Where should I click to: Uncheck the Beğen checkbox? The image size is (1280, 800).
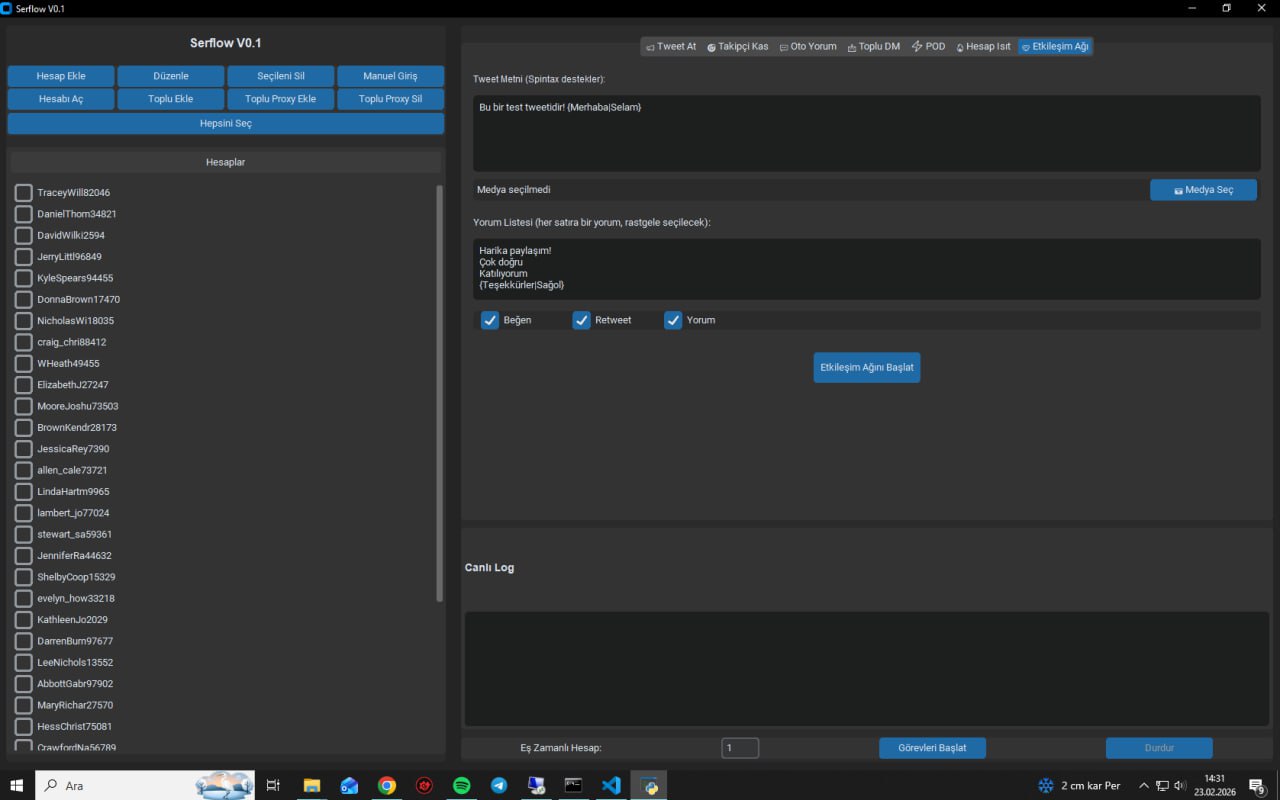tap(490, 320)
